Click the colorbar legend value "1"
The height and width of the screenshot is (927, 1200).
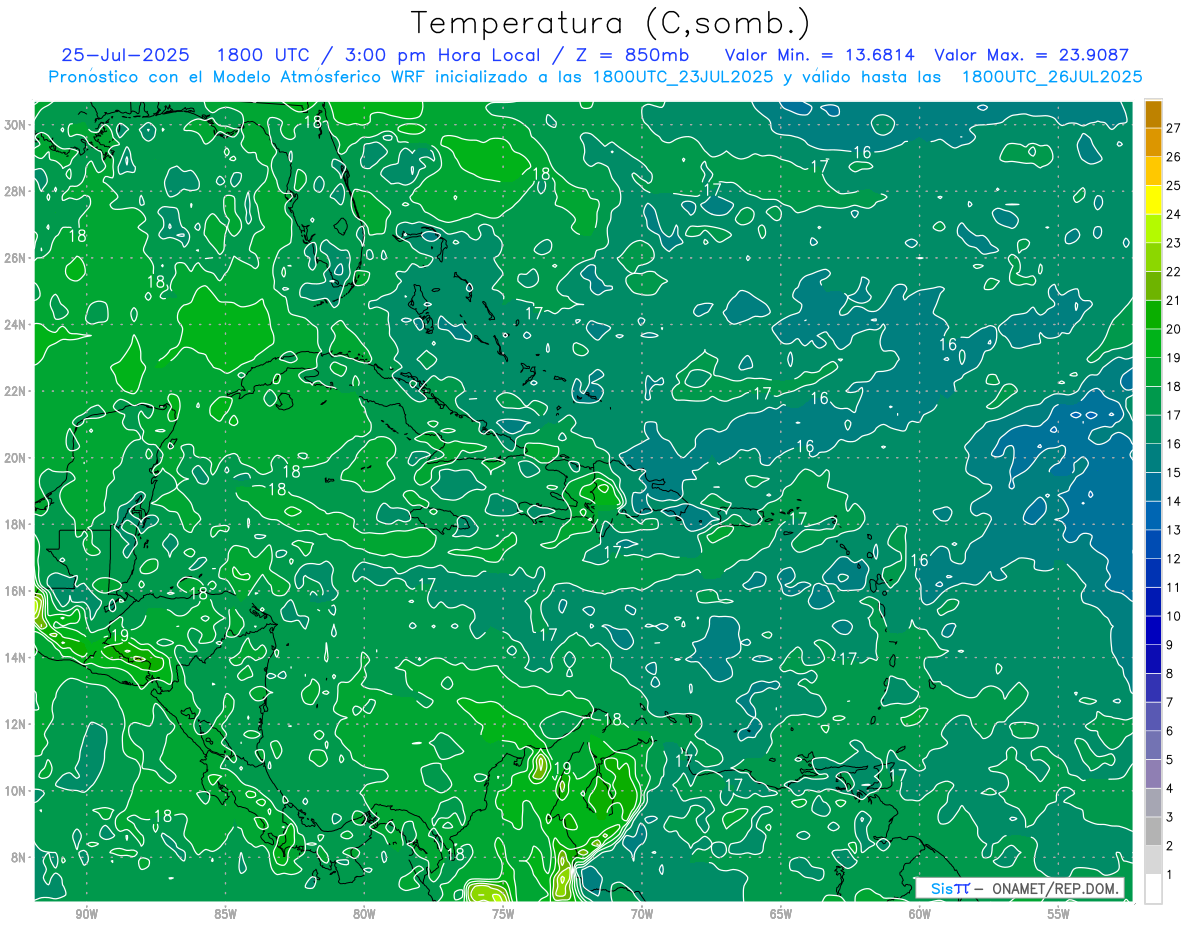1169,874
